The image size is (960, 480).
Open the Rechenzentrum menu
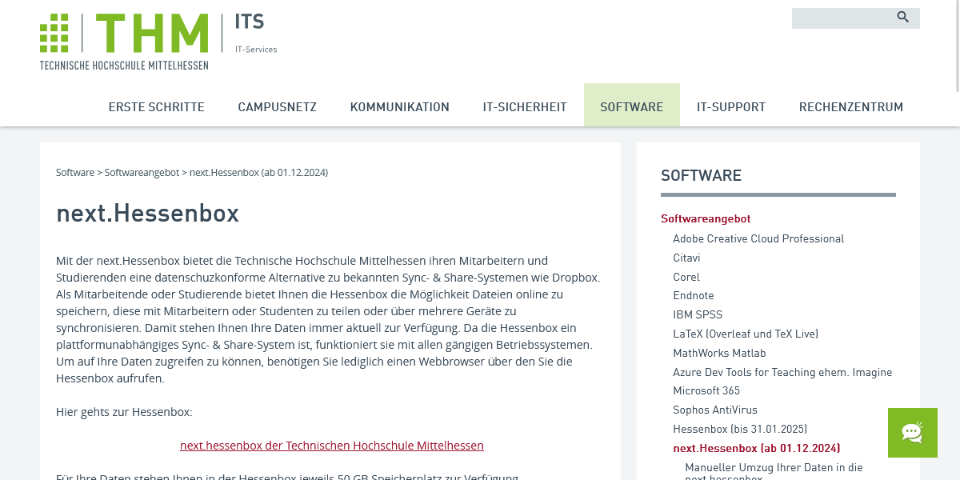(851, 107)
